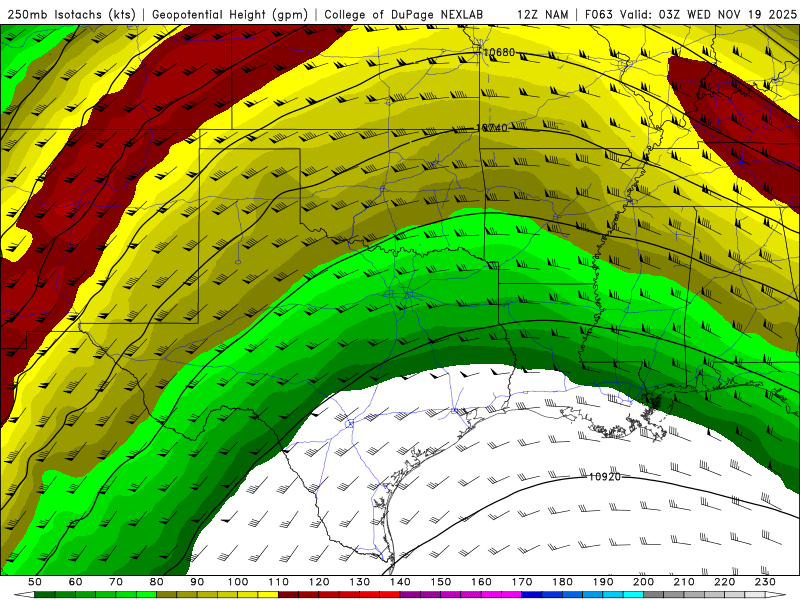
Task: Click the 10740 height contour label
Action: point(492,128)
